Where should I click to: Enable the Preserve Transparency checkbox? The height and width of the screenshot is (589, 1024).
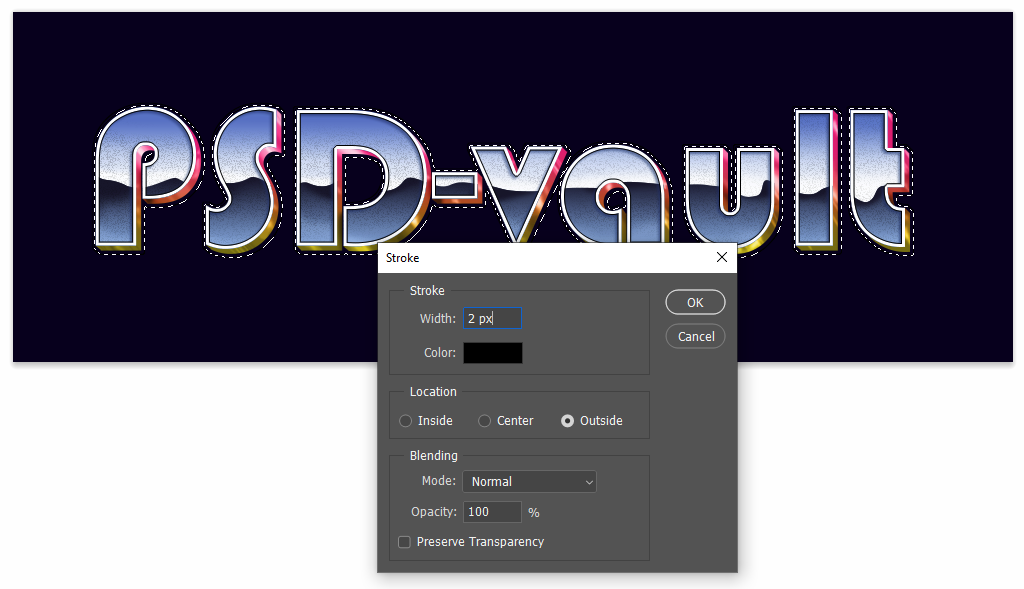[405, 542]
